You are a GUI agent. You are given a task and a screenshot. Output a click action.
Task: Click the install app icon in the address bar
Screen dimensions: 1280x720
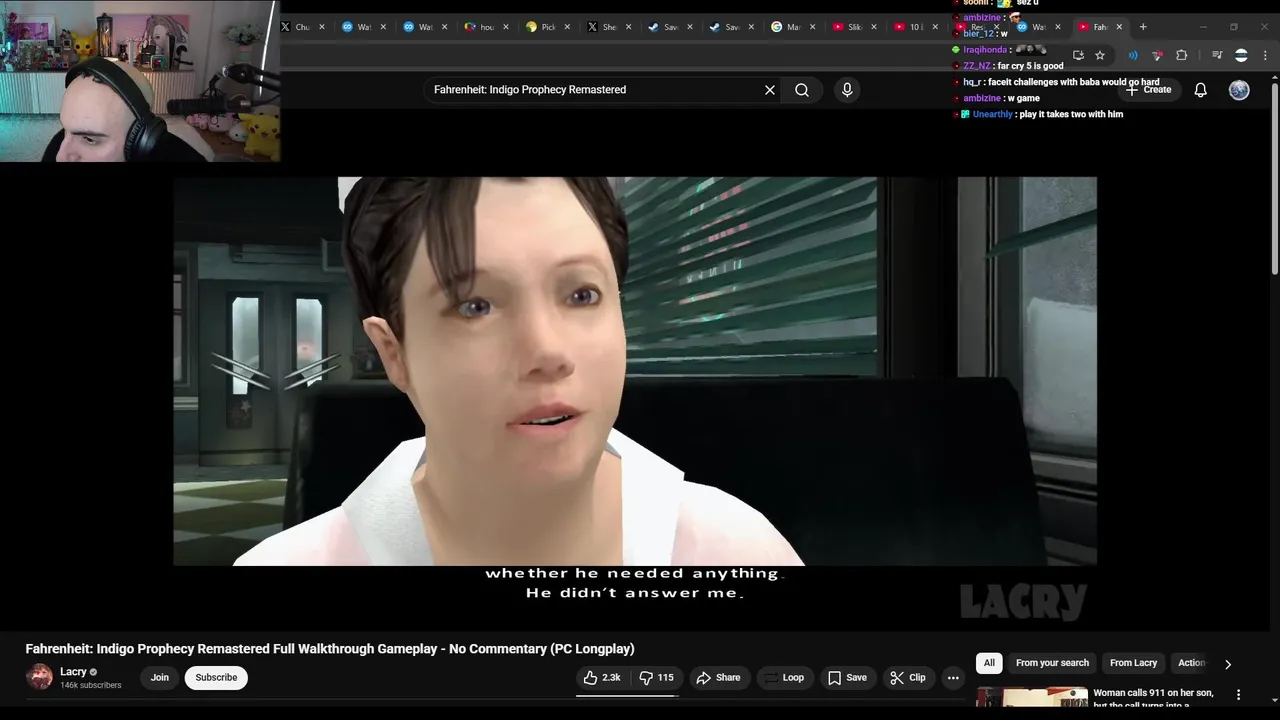[x=1078, y=55]
